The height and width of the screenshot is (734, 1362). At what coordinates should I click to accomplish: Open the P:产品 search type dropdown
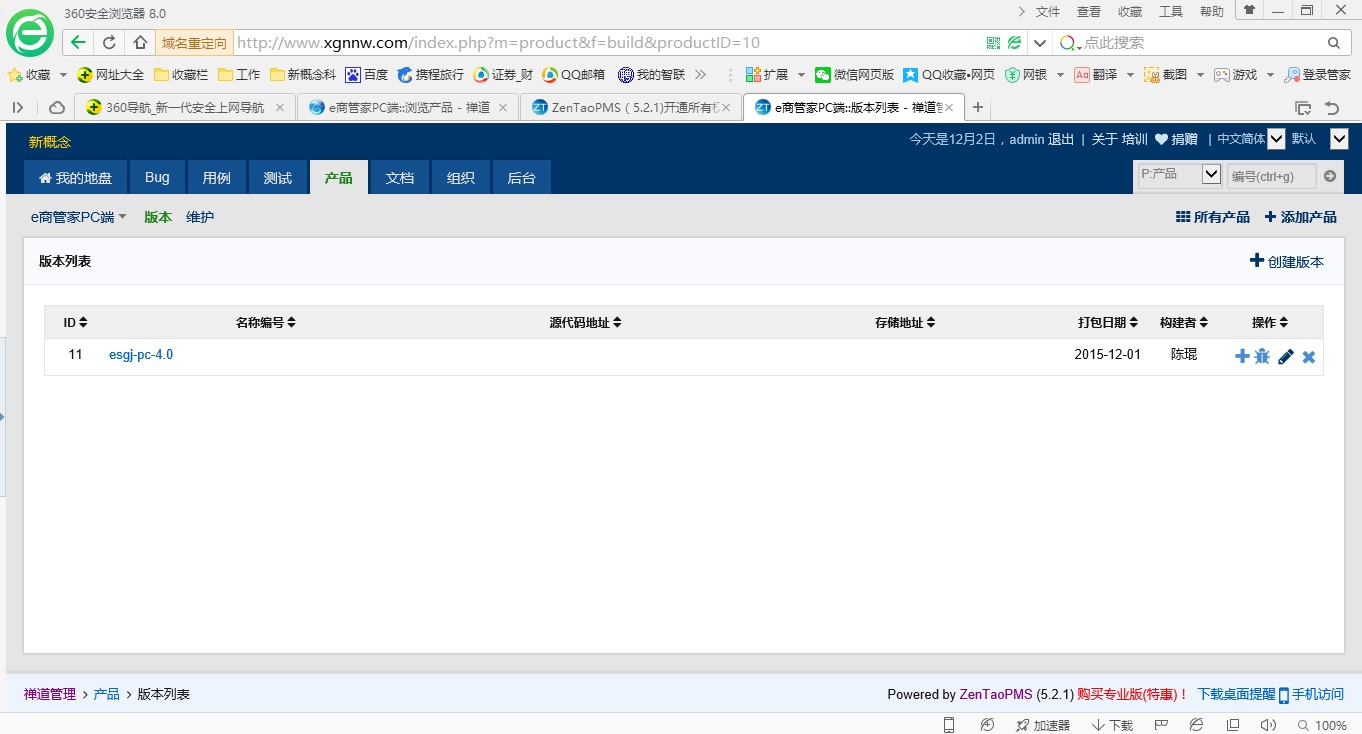pyautogui.click(x=1179, y=175)
